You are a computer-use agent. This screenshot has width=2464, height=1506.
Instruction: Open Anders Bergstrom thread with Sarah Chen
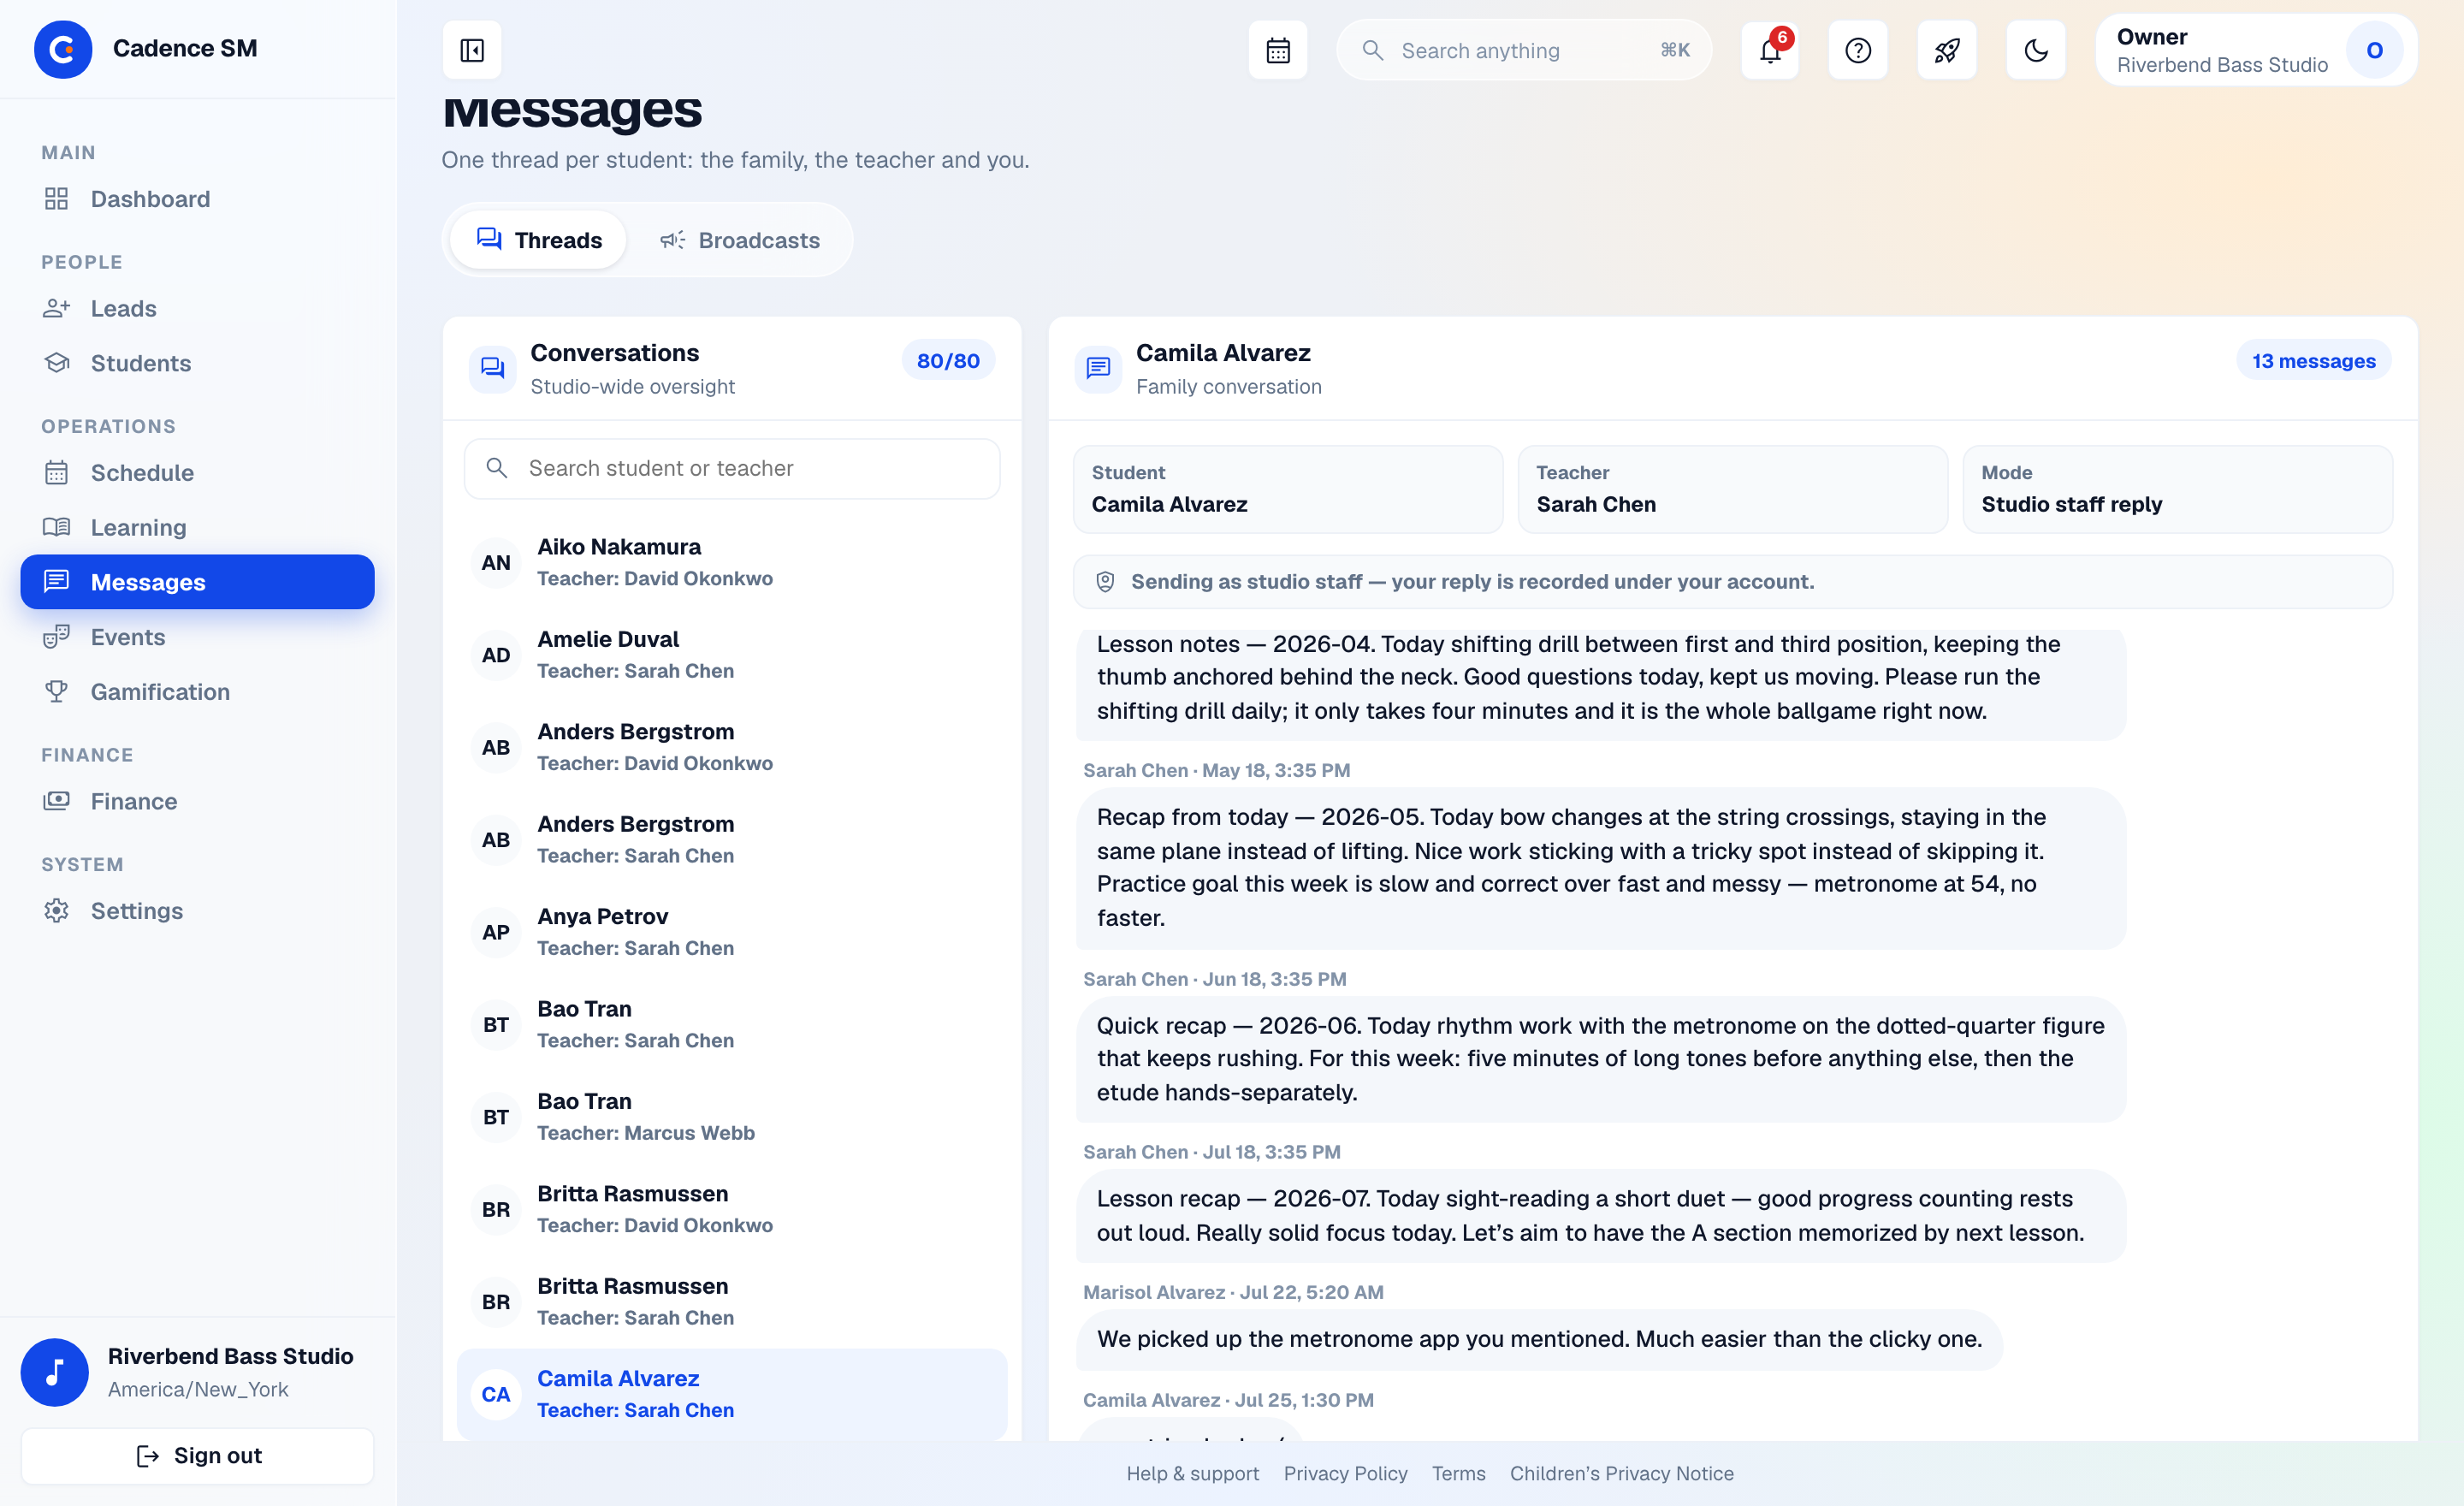tap(732, 840)
